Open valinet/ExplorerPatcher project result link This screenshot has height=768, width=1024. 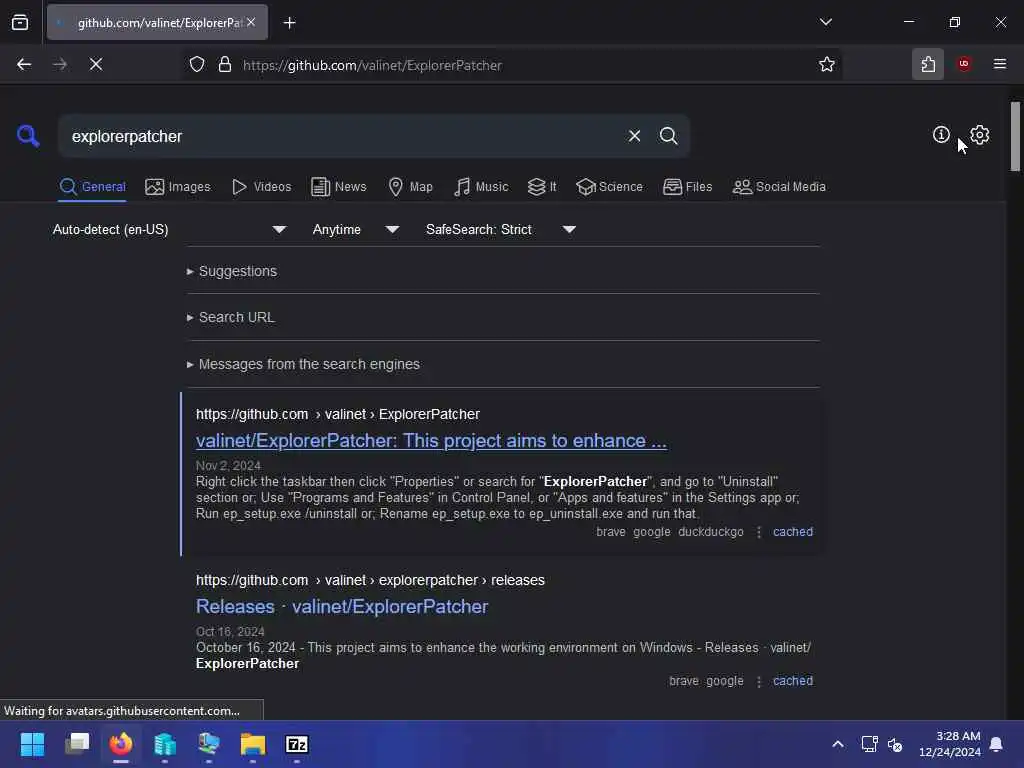click(431, 441)
